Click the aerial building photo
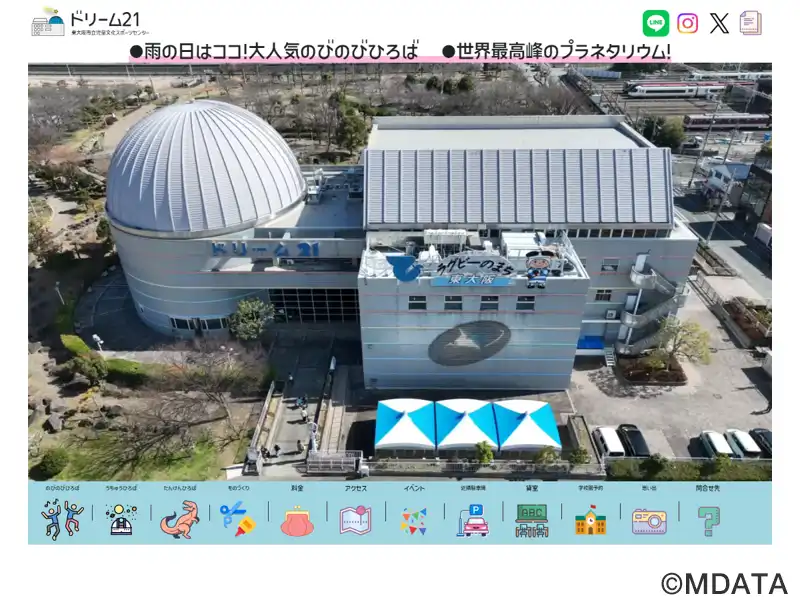Viewport: 800px width, 600px height. click(x=400, y=270)
